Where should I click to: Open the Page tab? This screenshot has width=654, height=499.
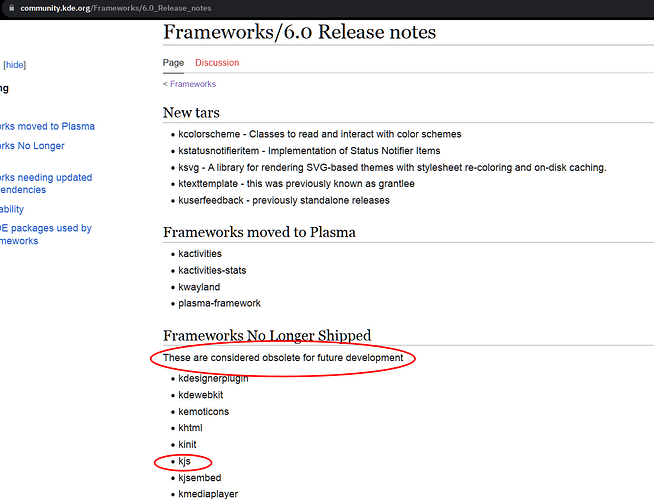point(173,63)
